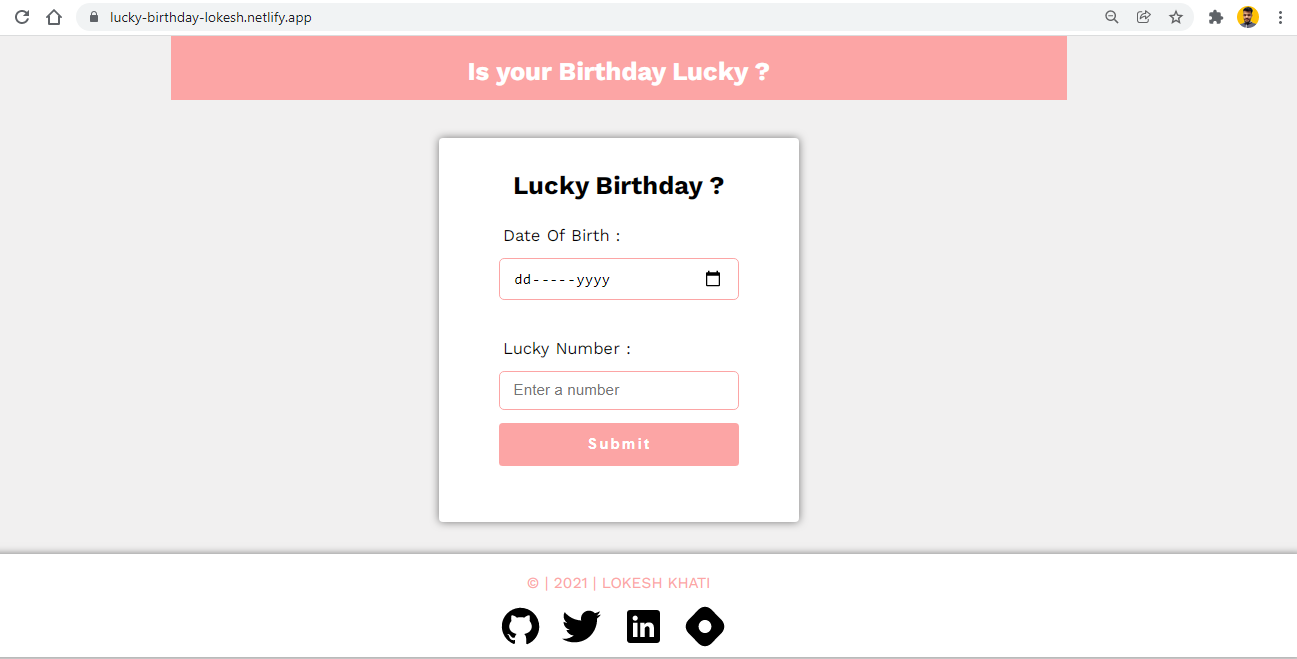This screenshot has width=1297, height=659.
Task: Open the Chrome three-dot menu
Action: 1280,17
